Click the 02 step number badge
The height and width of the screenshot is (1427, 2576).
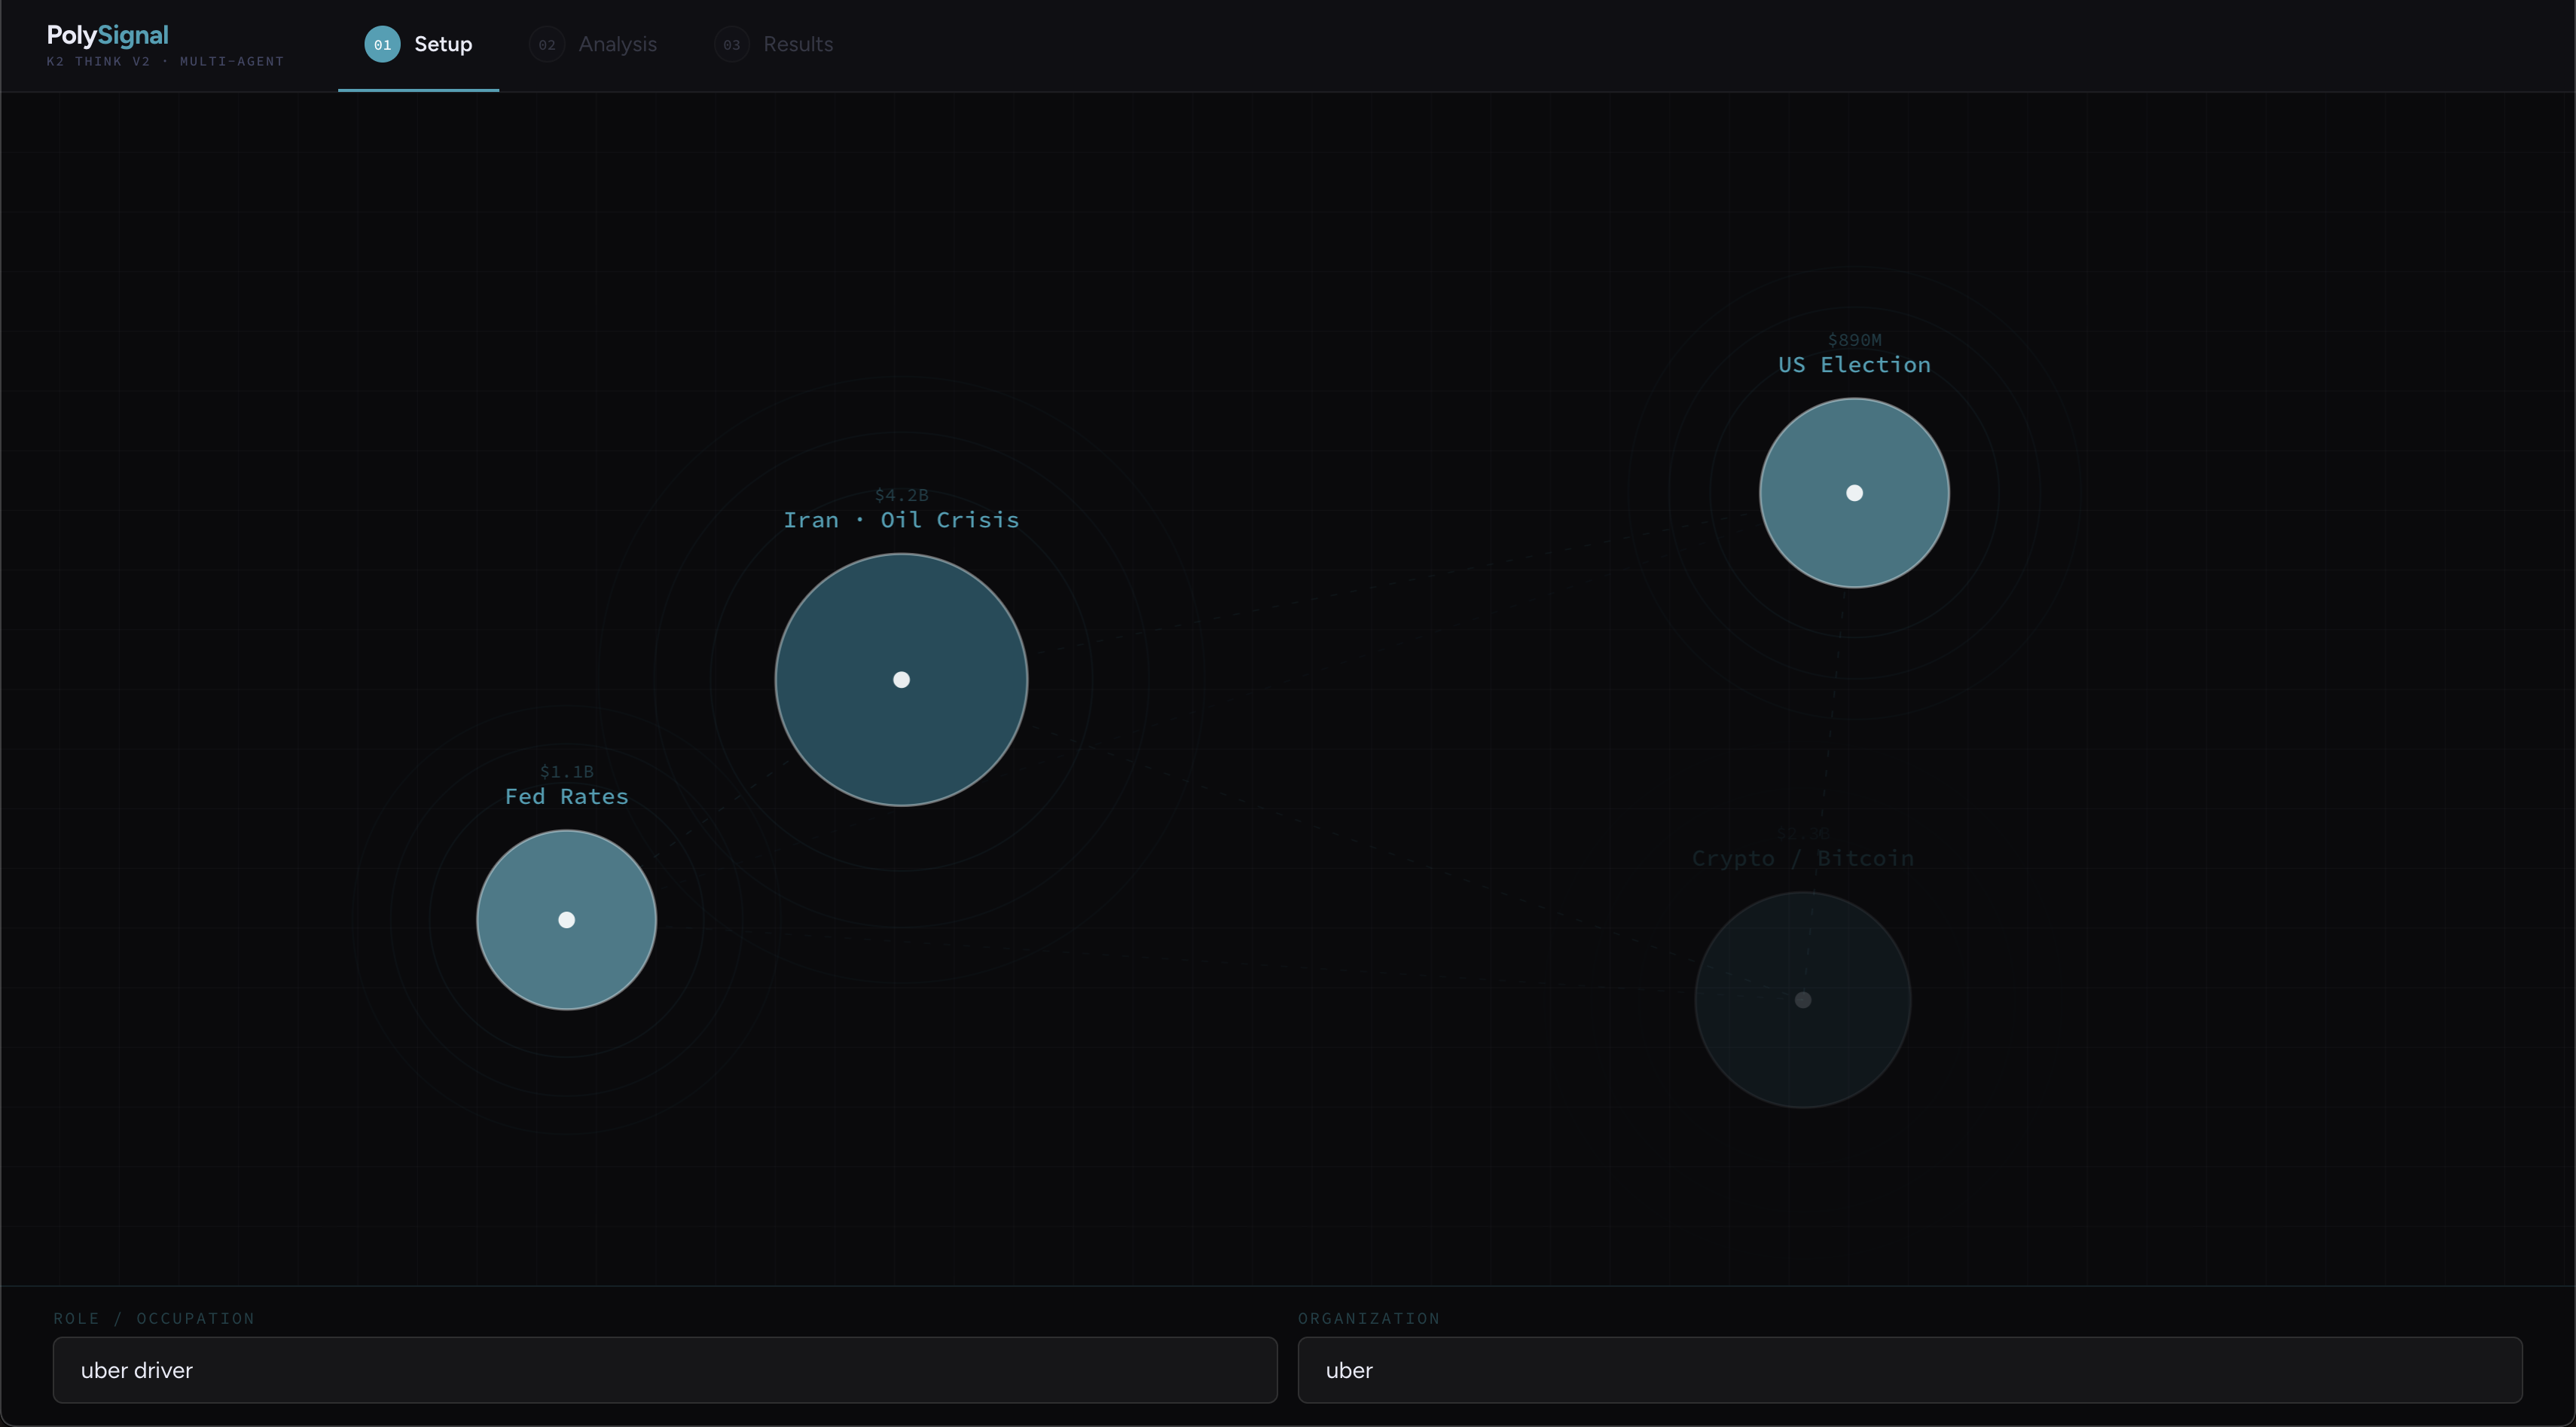click(x=547, y=44)
